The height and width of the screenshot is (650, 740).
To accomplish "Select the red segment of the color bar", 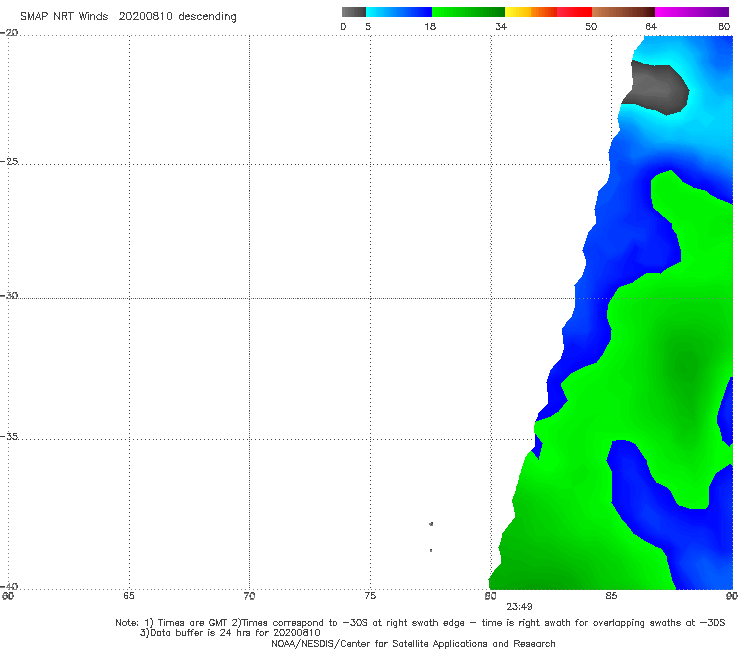I will (x=574, y=12).
